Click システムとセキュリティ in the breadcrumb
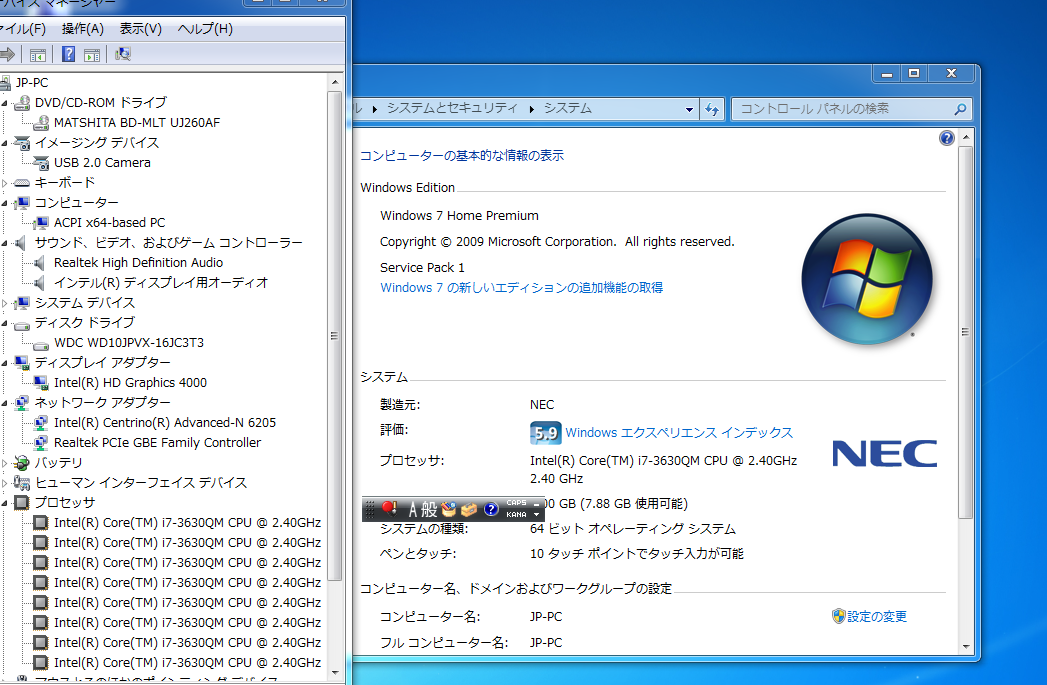The width and height of the screenshot is (1047, 685). (x=452, y=108)
